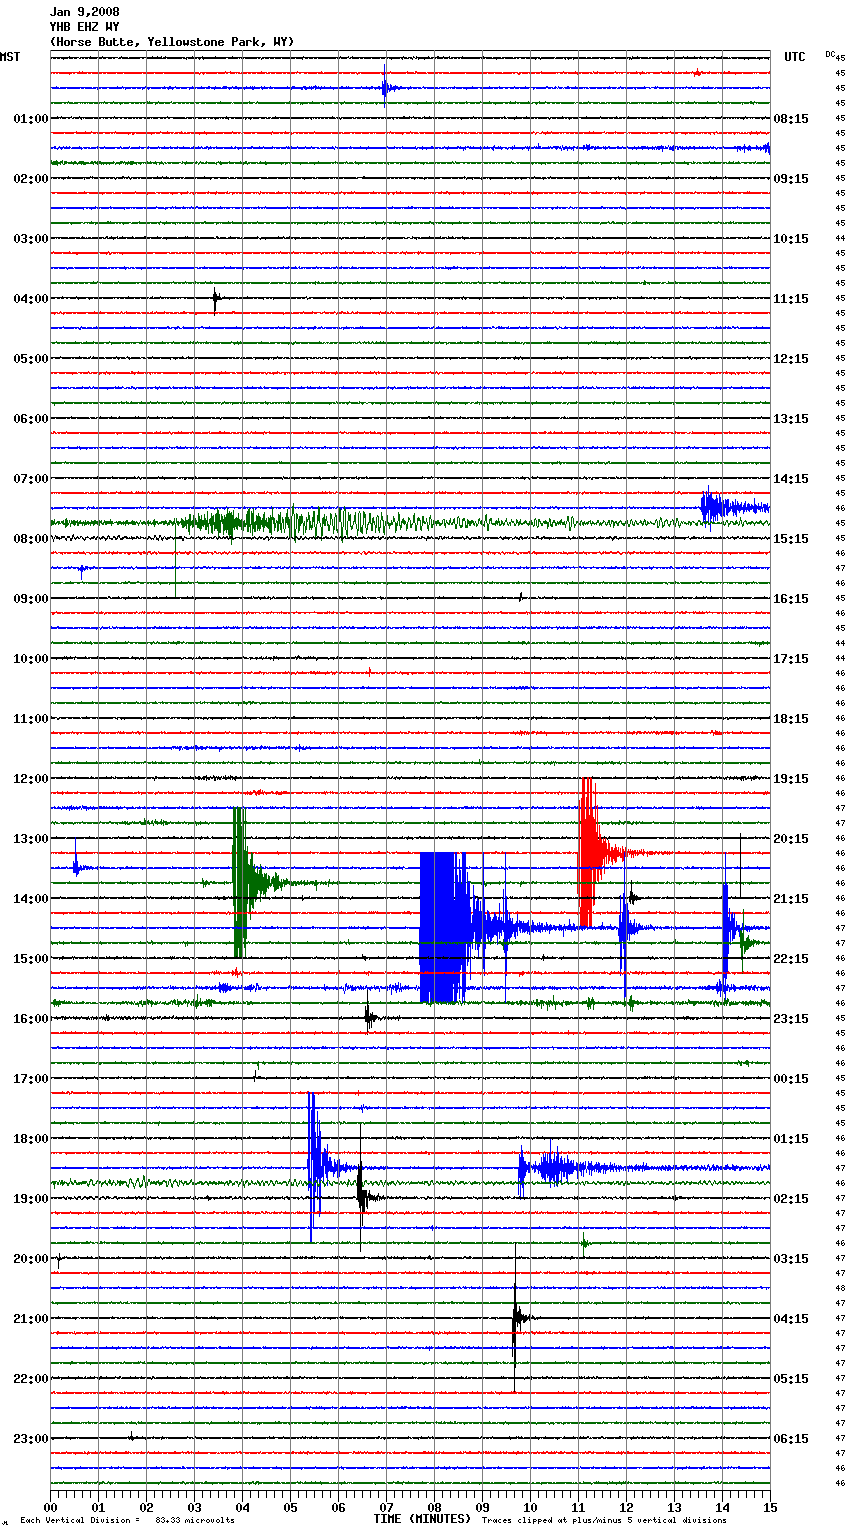This screenshot has width=850, height=1534.
Task: Click the '21:00' MST time label
Action: (x=31, y=1318)
